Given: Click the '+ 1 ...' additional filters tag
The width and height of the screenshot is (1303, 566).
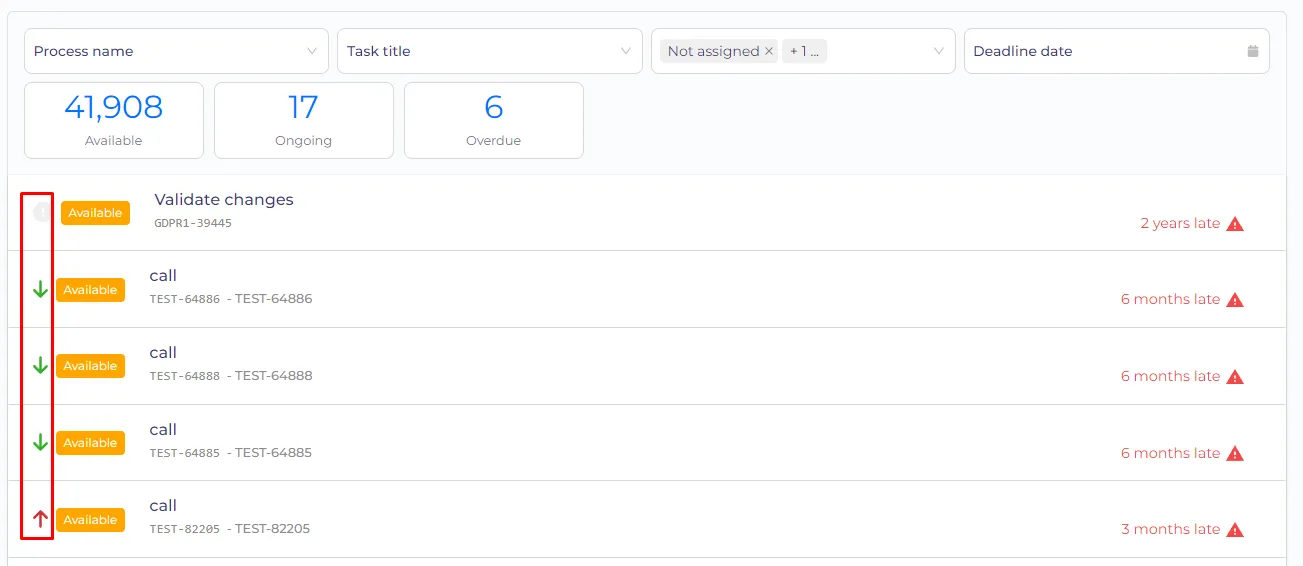Looking at the screenshot, I should click(804, 51).
